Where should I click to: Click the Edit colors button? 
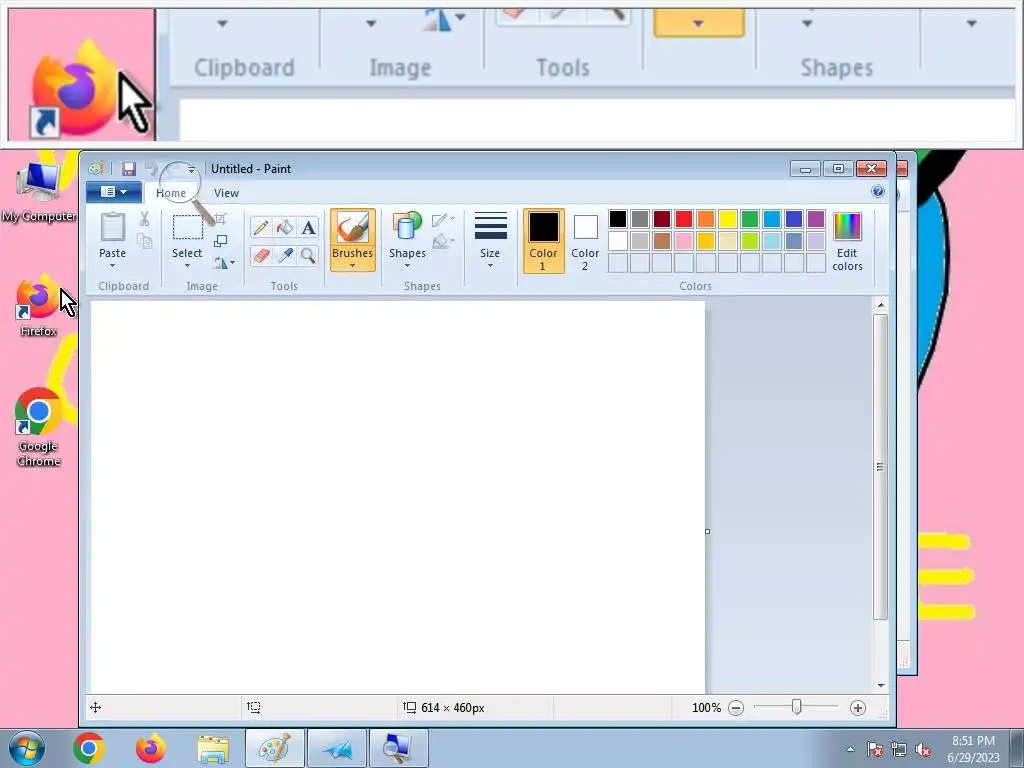(847, 241)
